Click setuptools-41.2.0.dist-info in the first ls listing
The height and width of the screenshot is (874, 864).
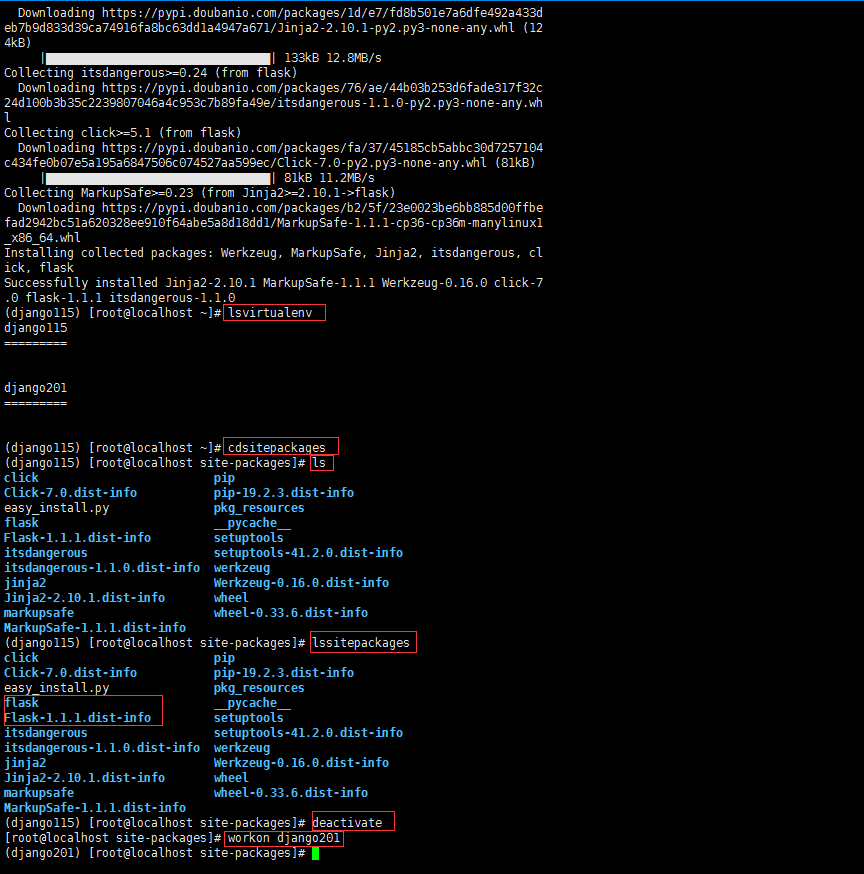[x=308, y=553]
